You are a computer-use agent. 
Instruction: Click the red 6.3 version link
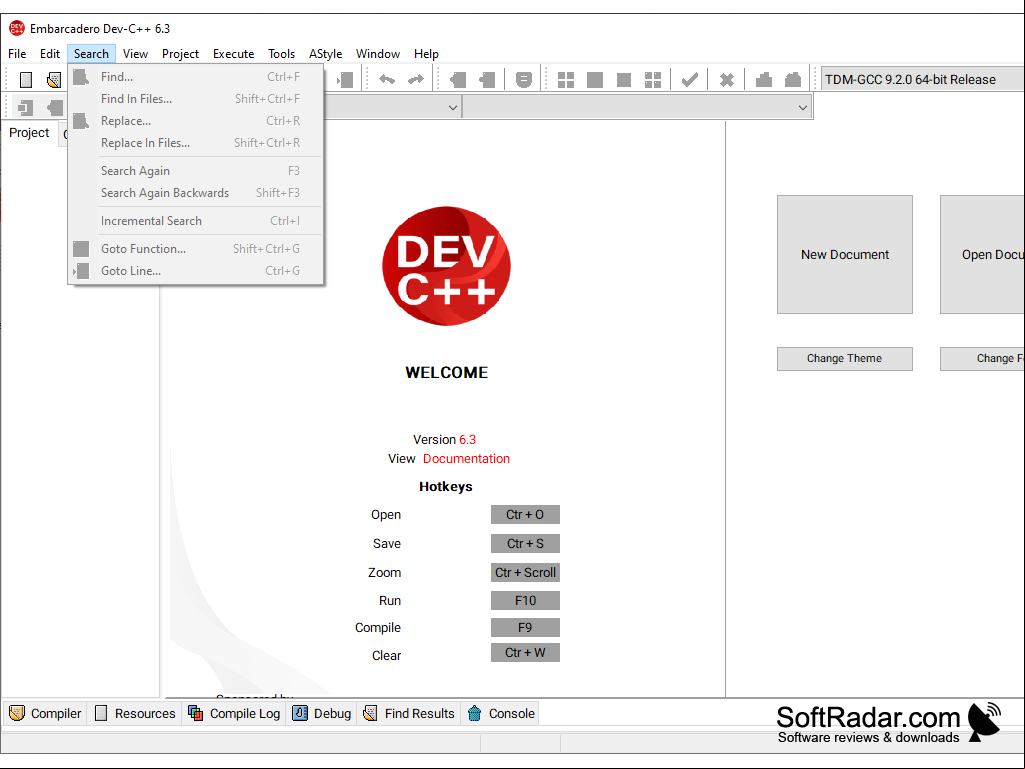pyautogui.click(x=467, y=439)
